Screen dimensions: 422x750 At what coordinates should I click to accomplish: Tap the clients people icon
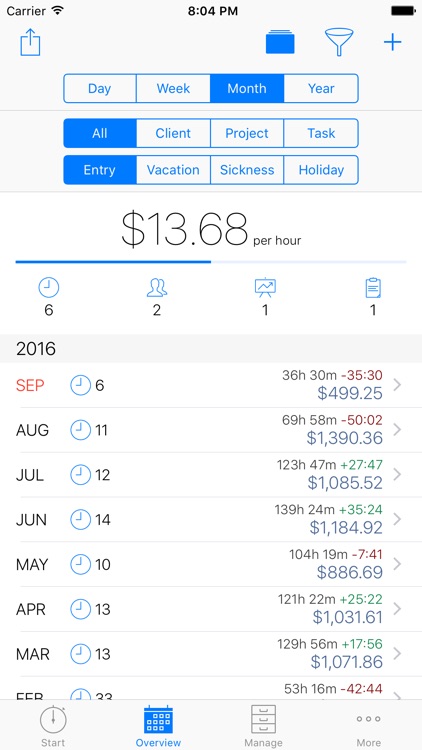coord(157,288)
